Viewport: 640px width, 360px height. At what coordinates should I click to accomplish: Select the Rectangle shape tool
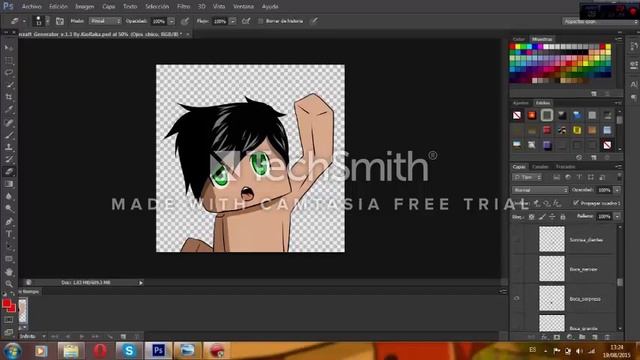tap(9, 259)
